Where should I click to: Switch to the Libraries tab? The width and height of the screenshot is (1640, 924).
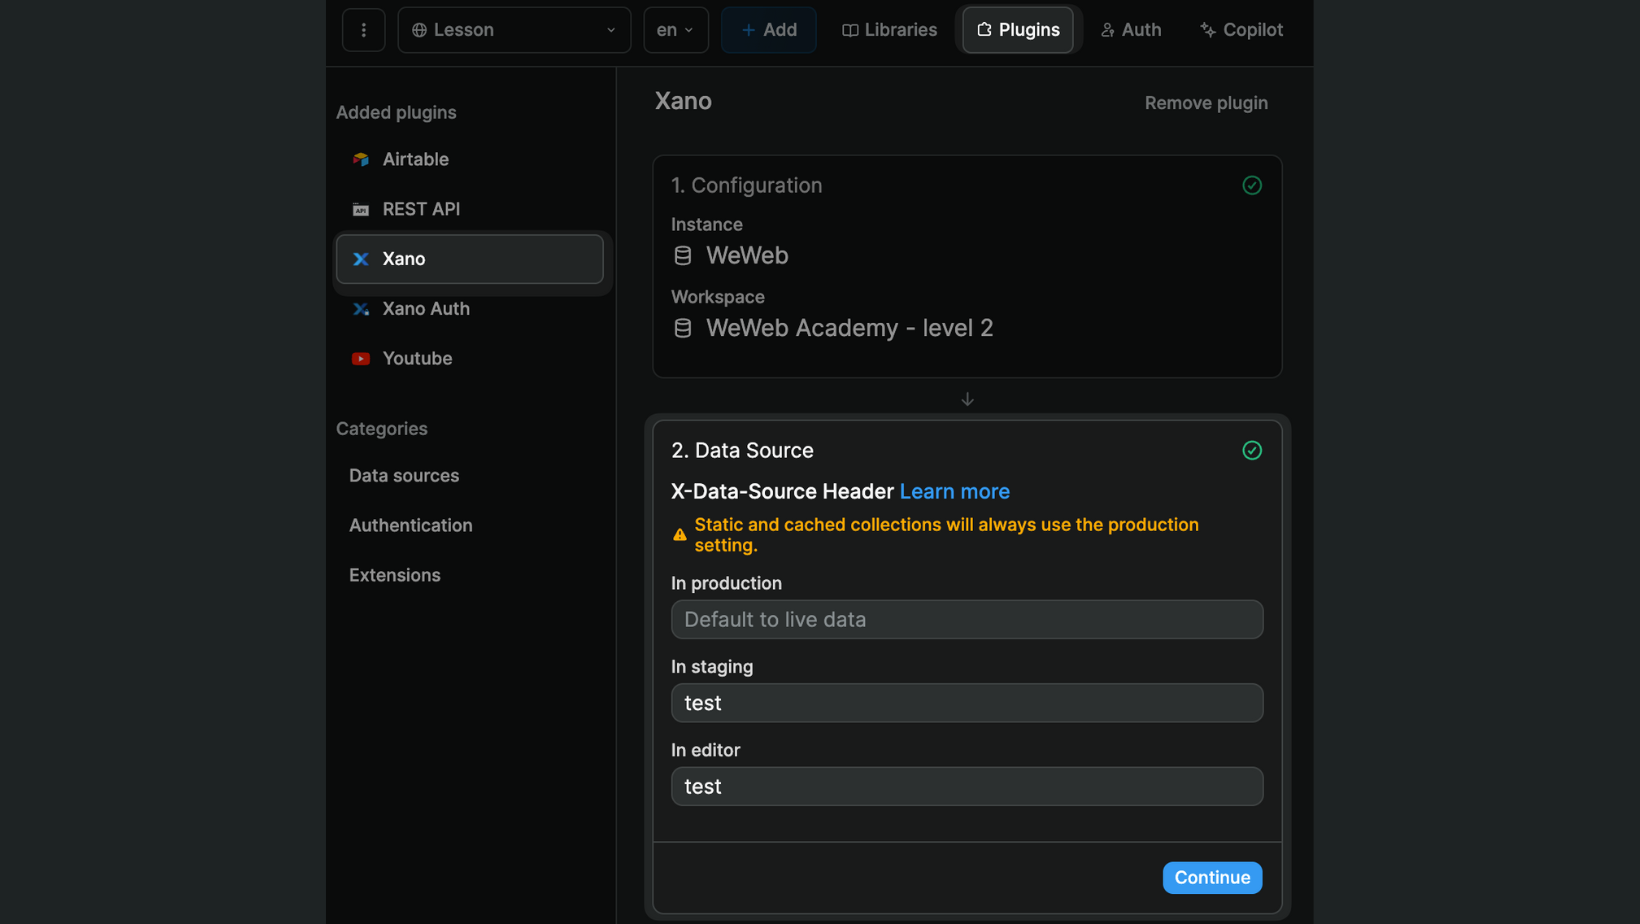(x=889, y=30)
